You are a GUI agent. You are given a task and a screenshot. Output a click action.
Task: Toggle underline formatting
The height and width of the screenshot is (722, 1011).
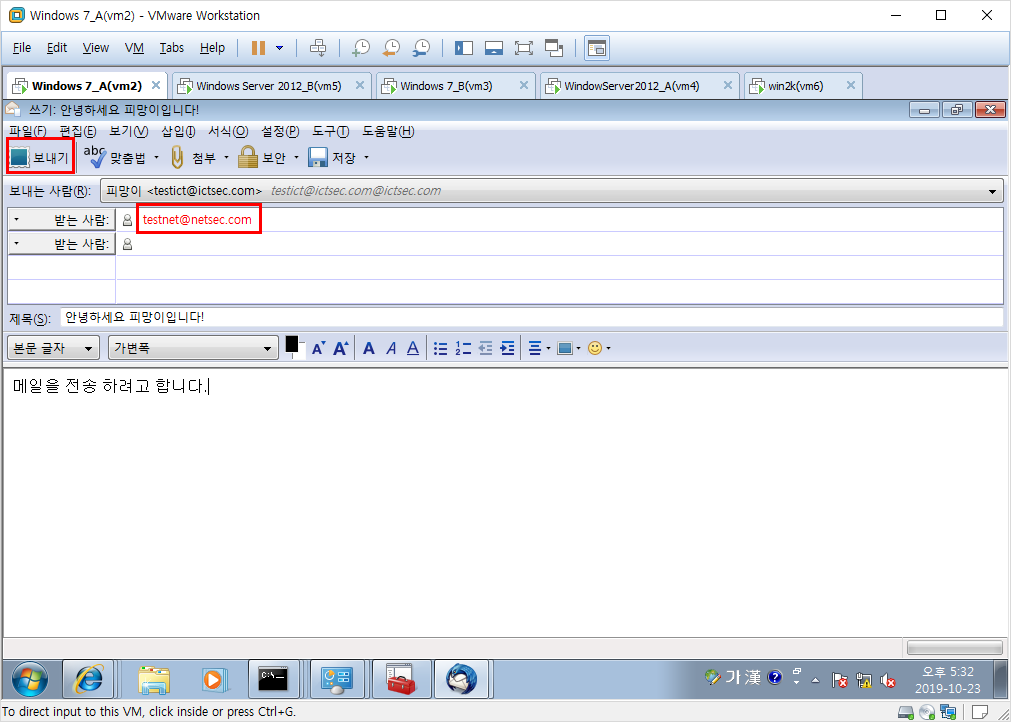413,348
